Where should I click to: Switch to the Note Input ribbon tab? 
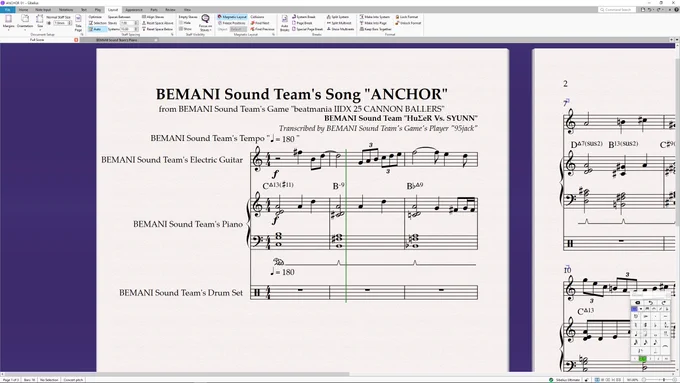click(43, 10)
